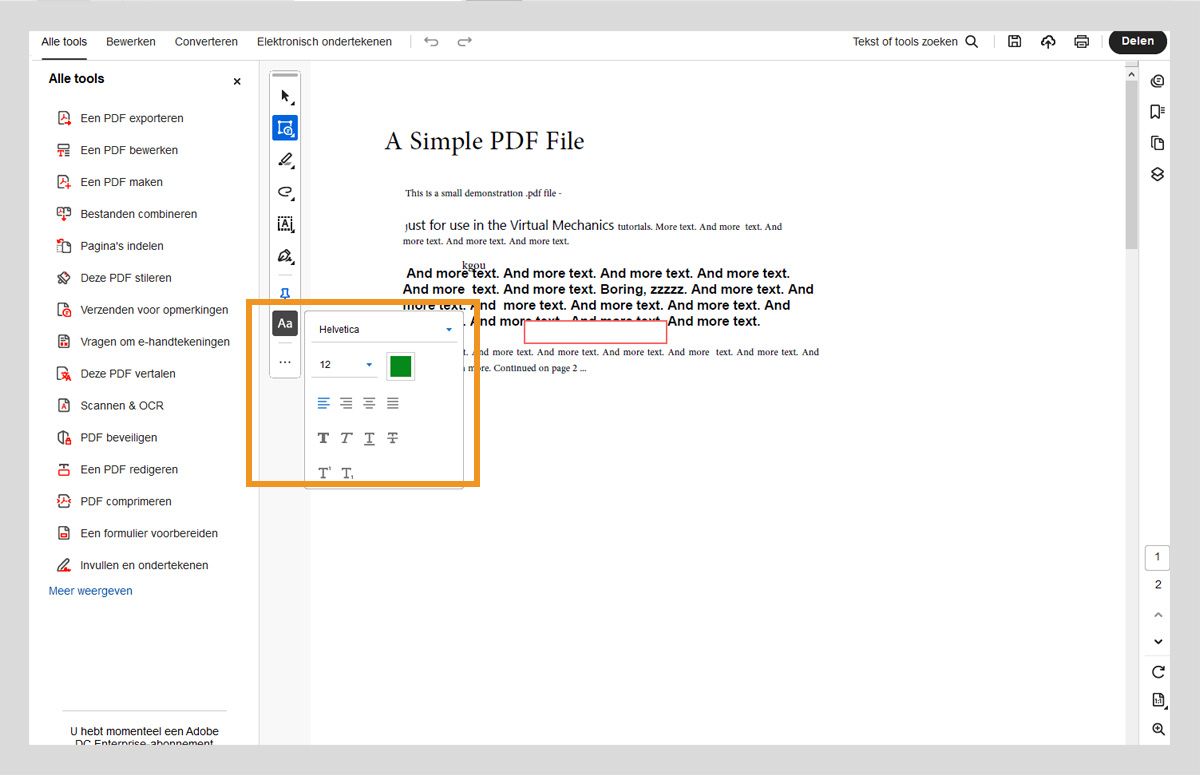Align text right

coord(346,403)
